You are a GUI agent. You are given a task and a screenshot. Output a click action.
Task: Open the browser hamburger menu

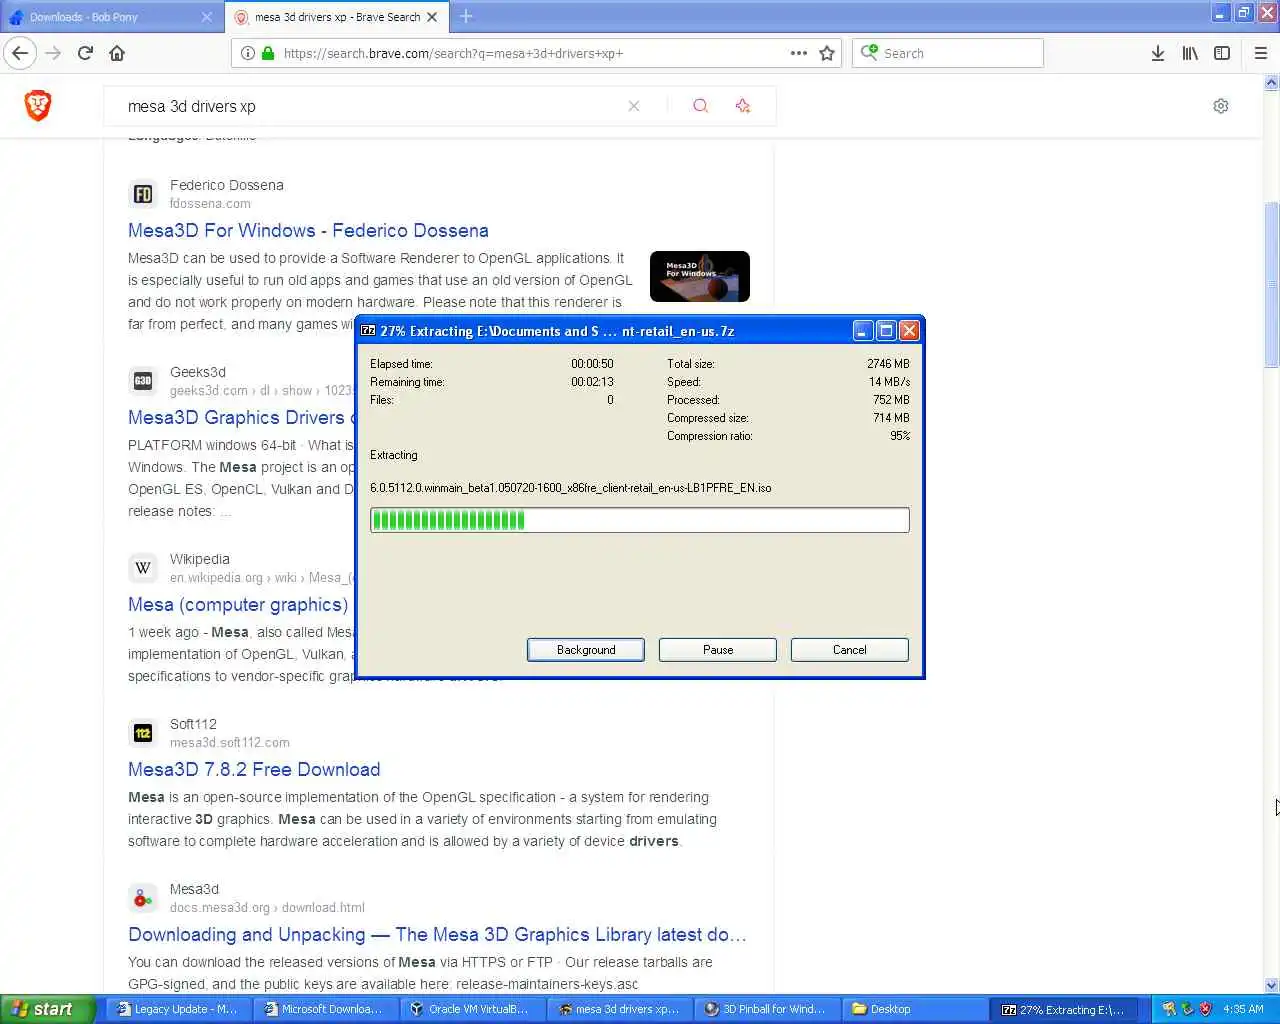pyautogui.click(x=1260, y=53)
